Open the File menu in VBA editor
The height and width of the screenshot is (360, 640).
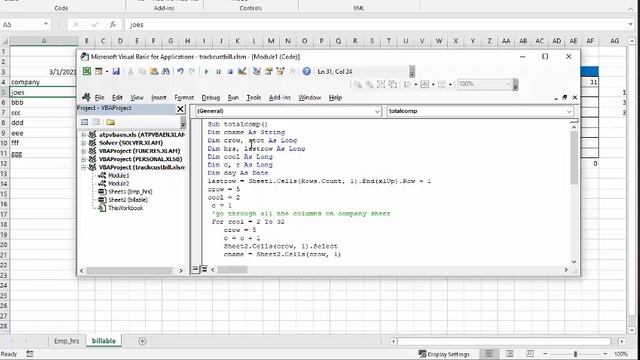99,98
